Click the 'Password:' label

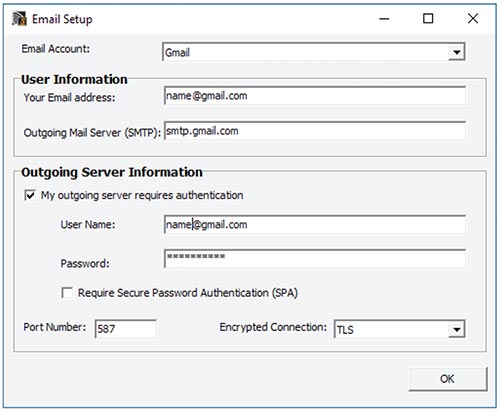85,263
